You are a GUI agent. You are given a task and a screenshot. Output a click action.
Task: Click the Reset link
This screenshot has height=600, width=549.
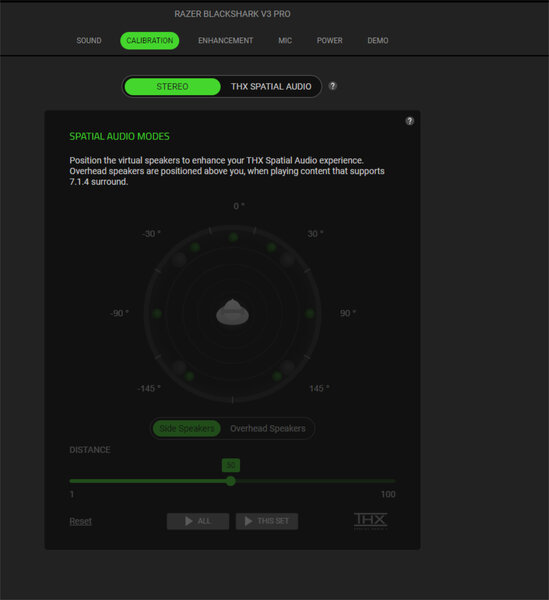[80, 521]
